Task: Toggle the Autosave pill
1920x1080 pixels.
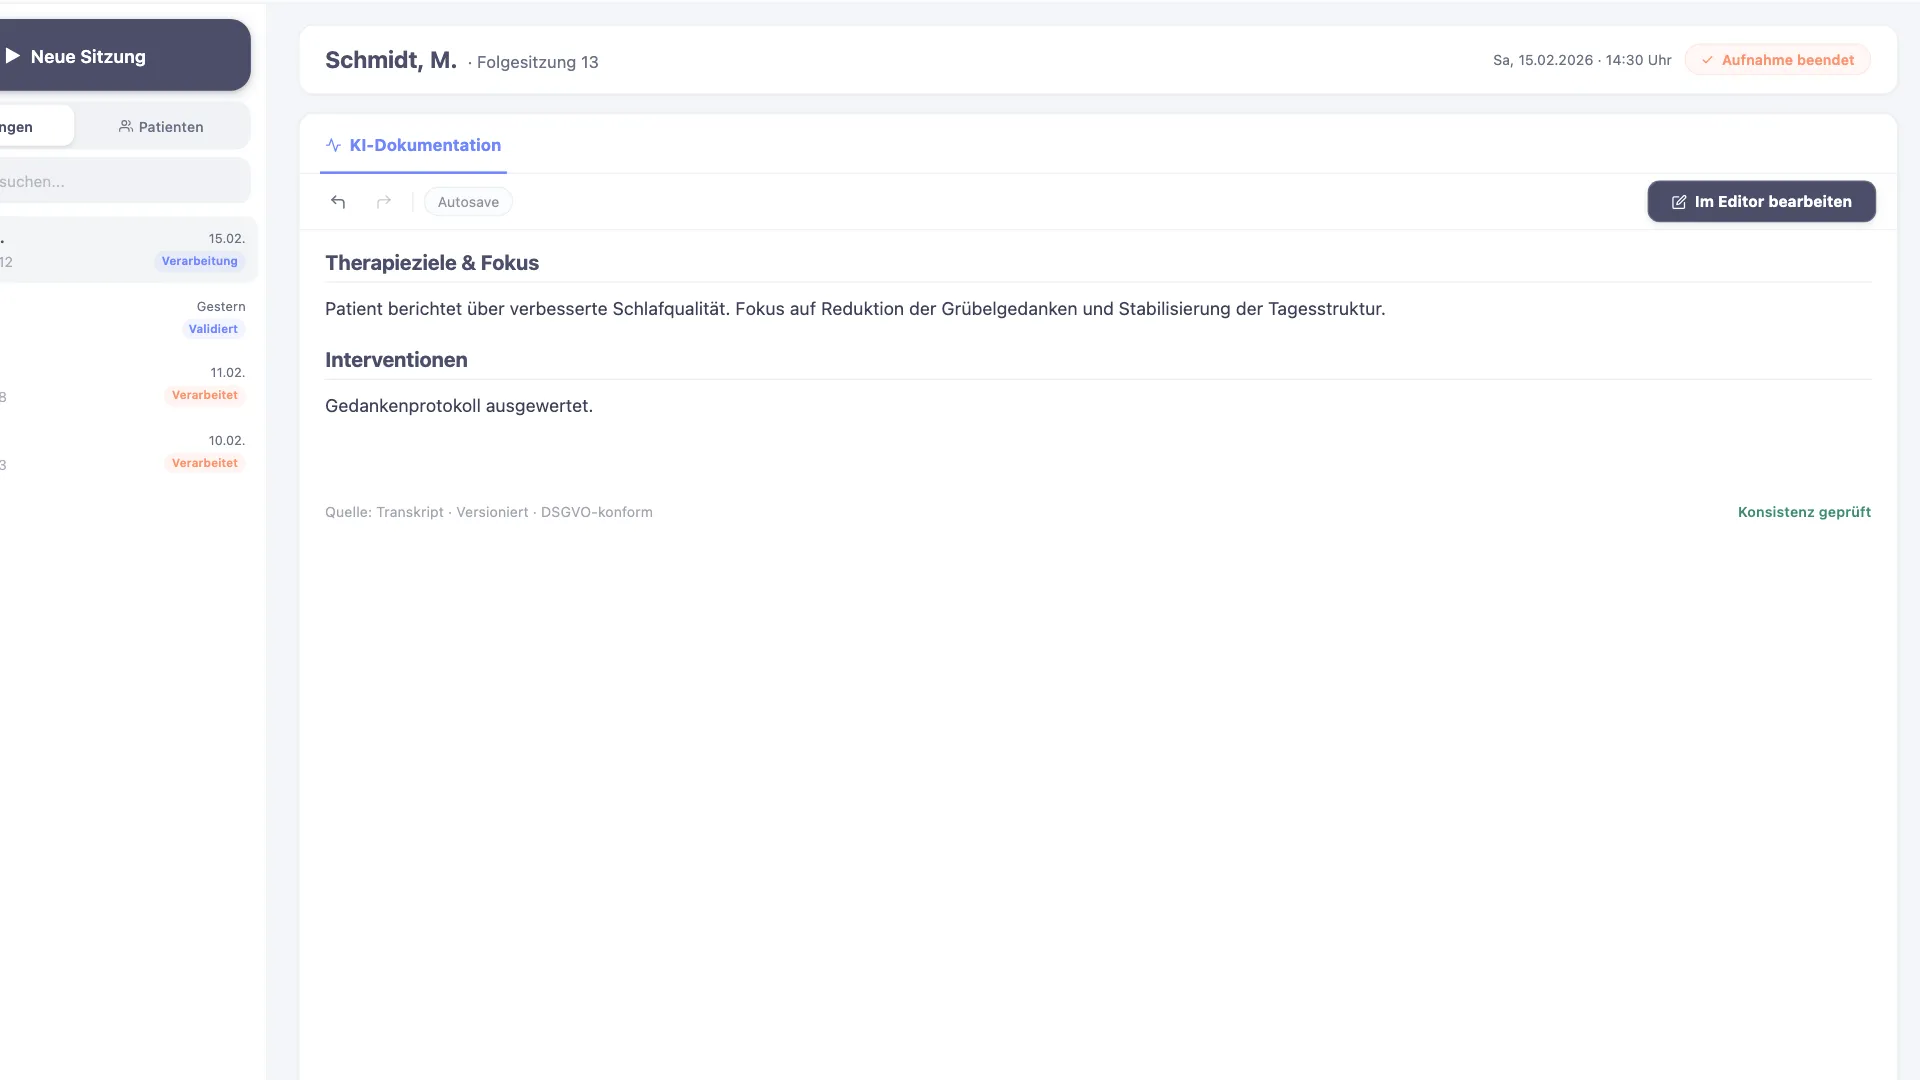Action: (468, 202)
